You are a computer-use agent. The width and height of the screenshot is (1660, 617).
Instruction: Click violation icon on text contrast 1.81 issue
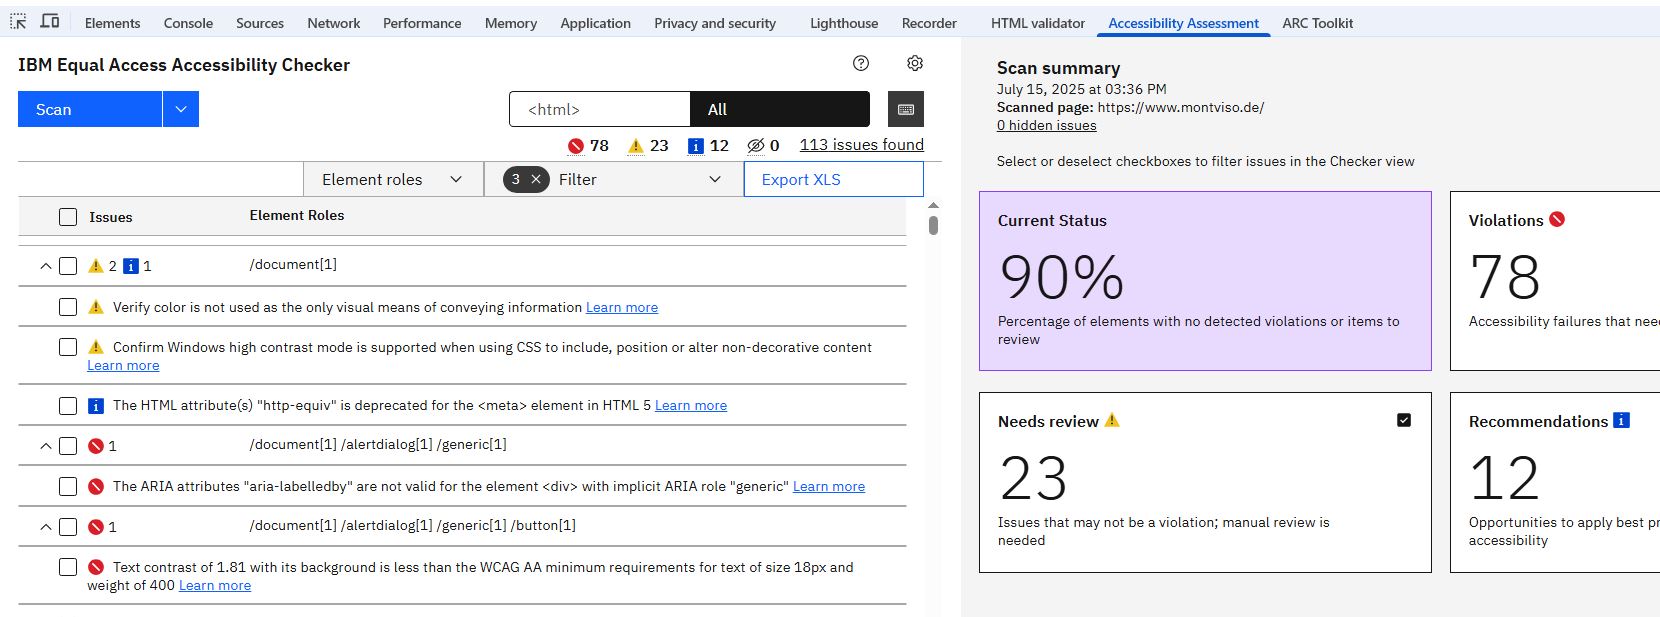[x=96, y=567]
